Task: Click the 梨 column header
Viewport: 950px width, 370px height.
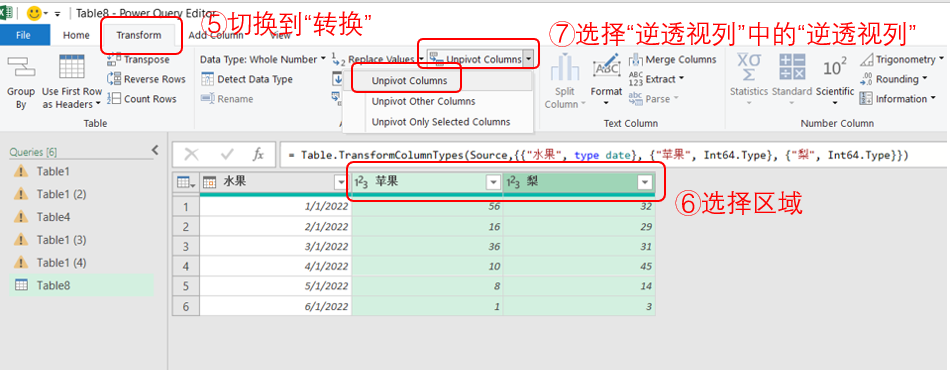Action: [x=579, y=182]
